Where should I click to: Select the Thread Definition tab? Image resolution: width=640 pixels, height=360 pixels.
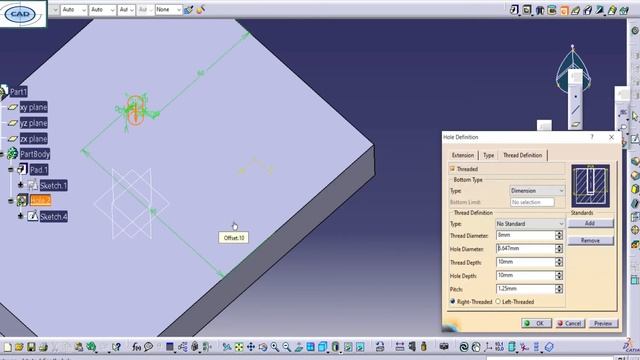coord(522,156)
